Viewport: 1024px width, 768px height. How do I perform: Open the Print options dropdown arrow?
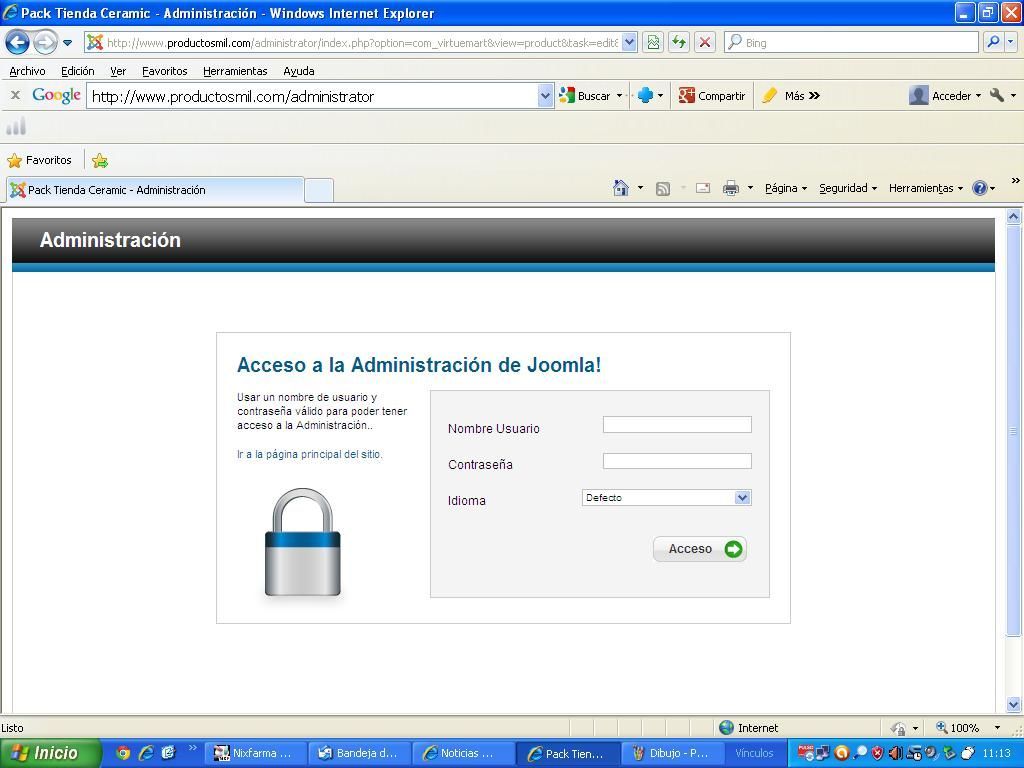pos(750,188)
